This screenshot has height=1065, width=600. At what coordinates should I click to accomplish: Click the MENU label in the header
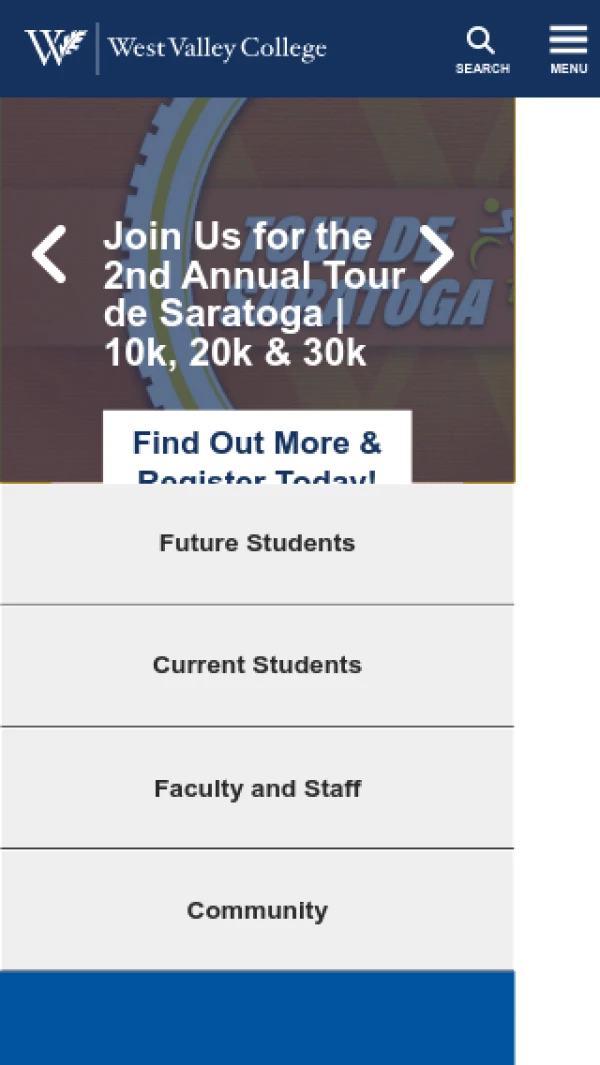pos(569,69)
